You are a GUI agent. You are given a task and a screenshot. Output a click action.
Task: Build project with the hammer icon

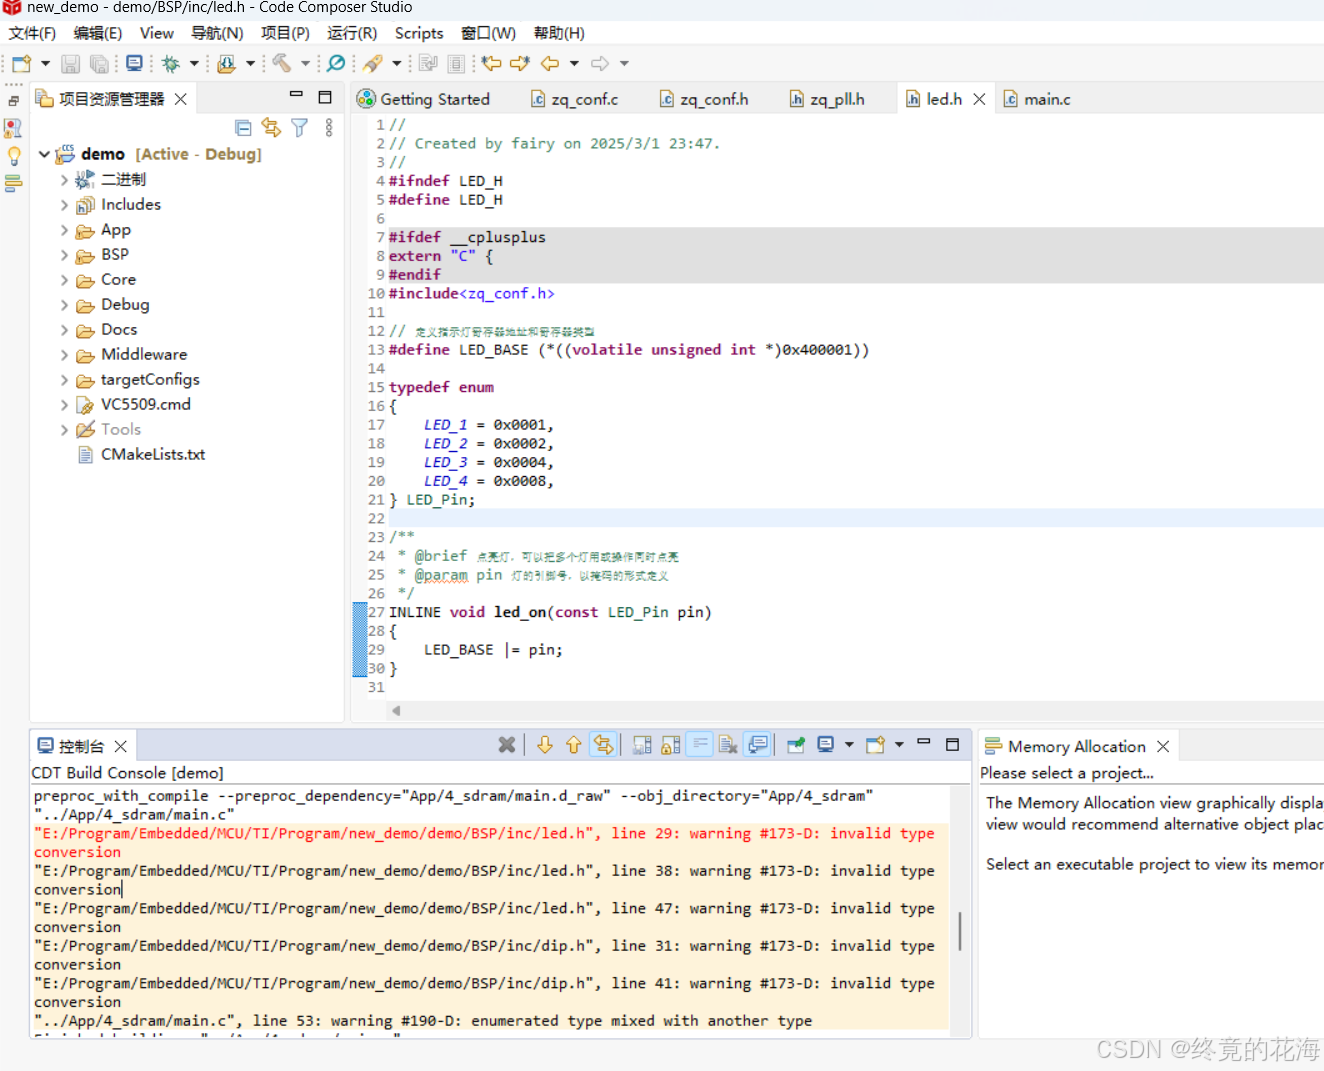(x=282, y=64)
